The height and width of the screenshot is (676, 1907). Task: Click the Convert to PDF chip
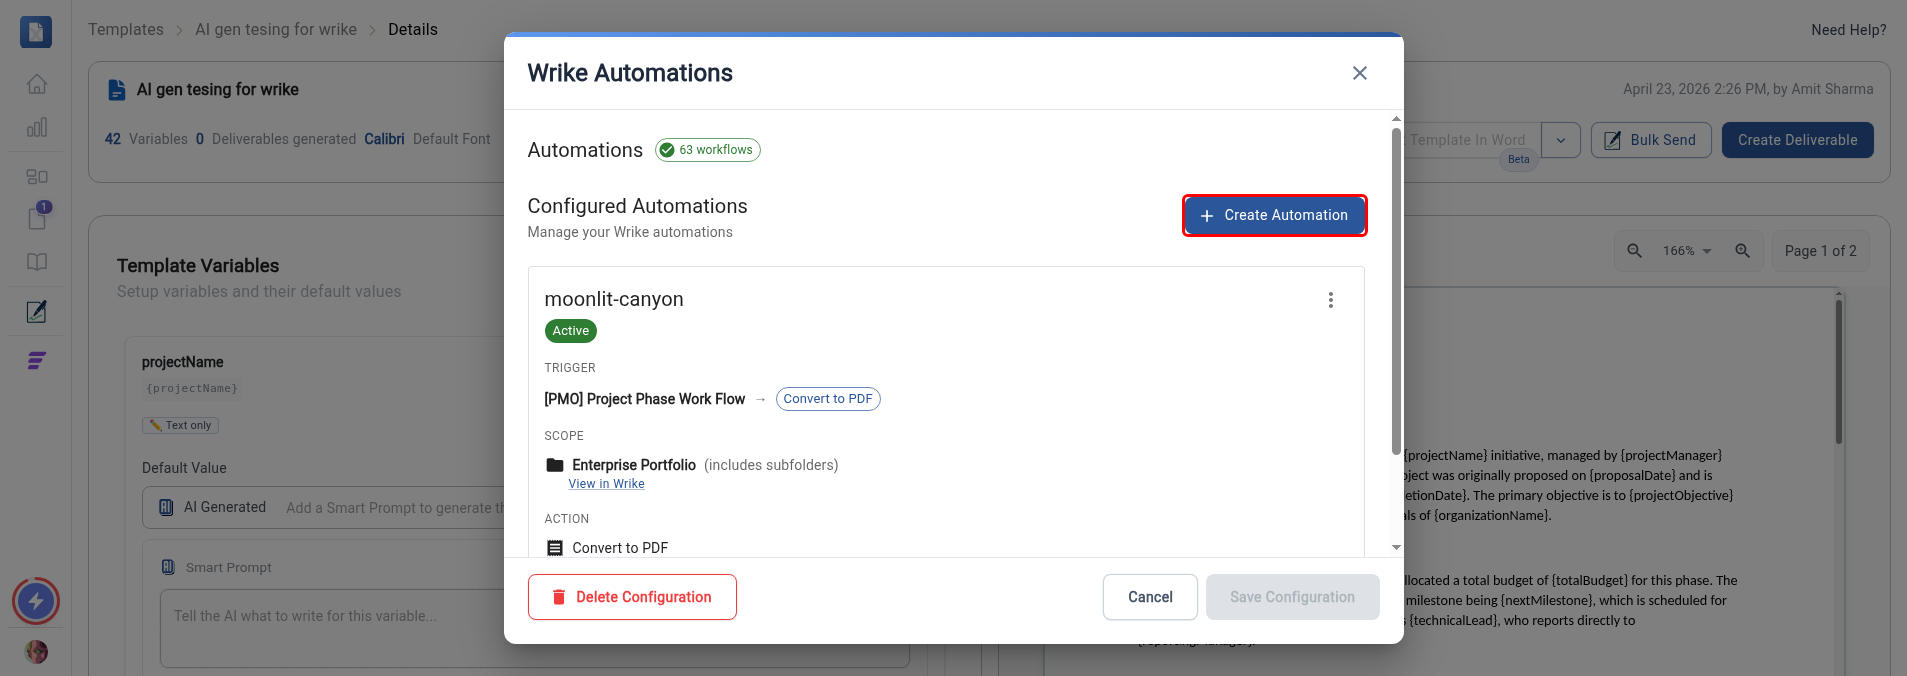[x=828, y=399]
